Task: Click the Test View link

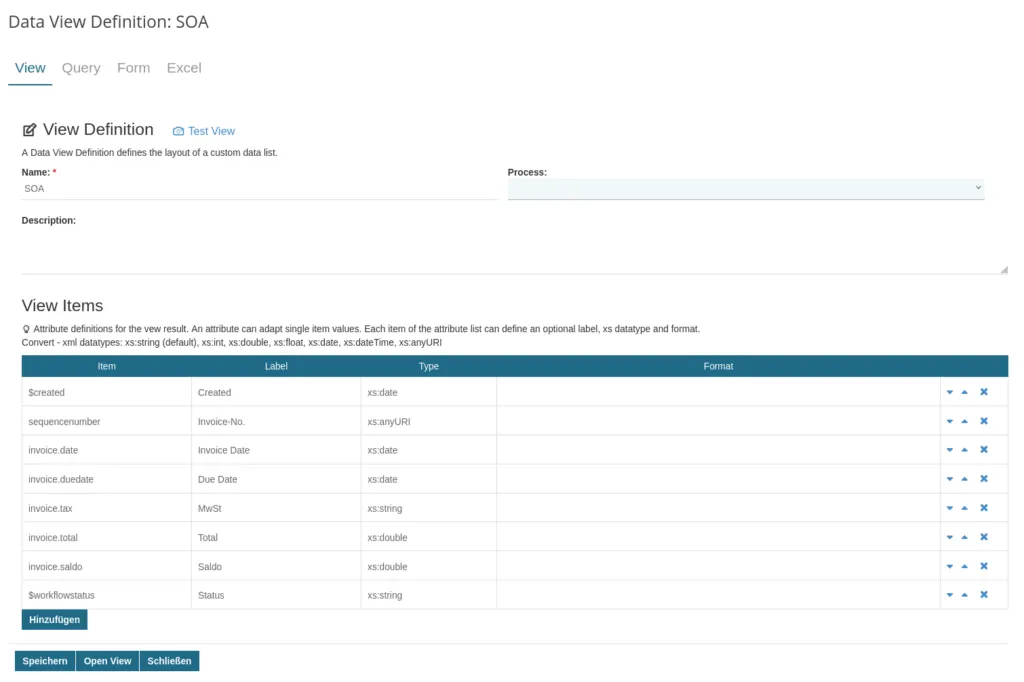Action: tap(211, 131)
